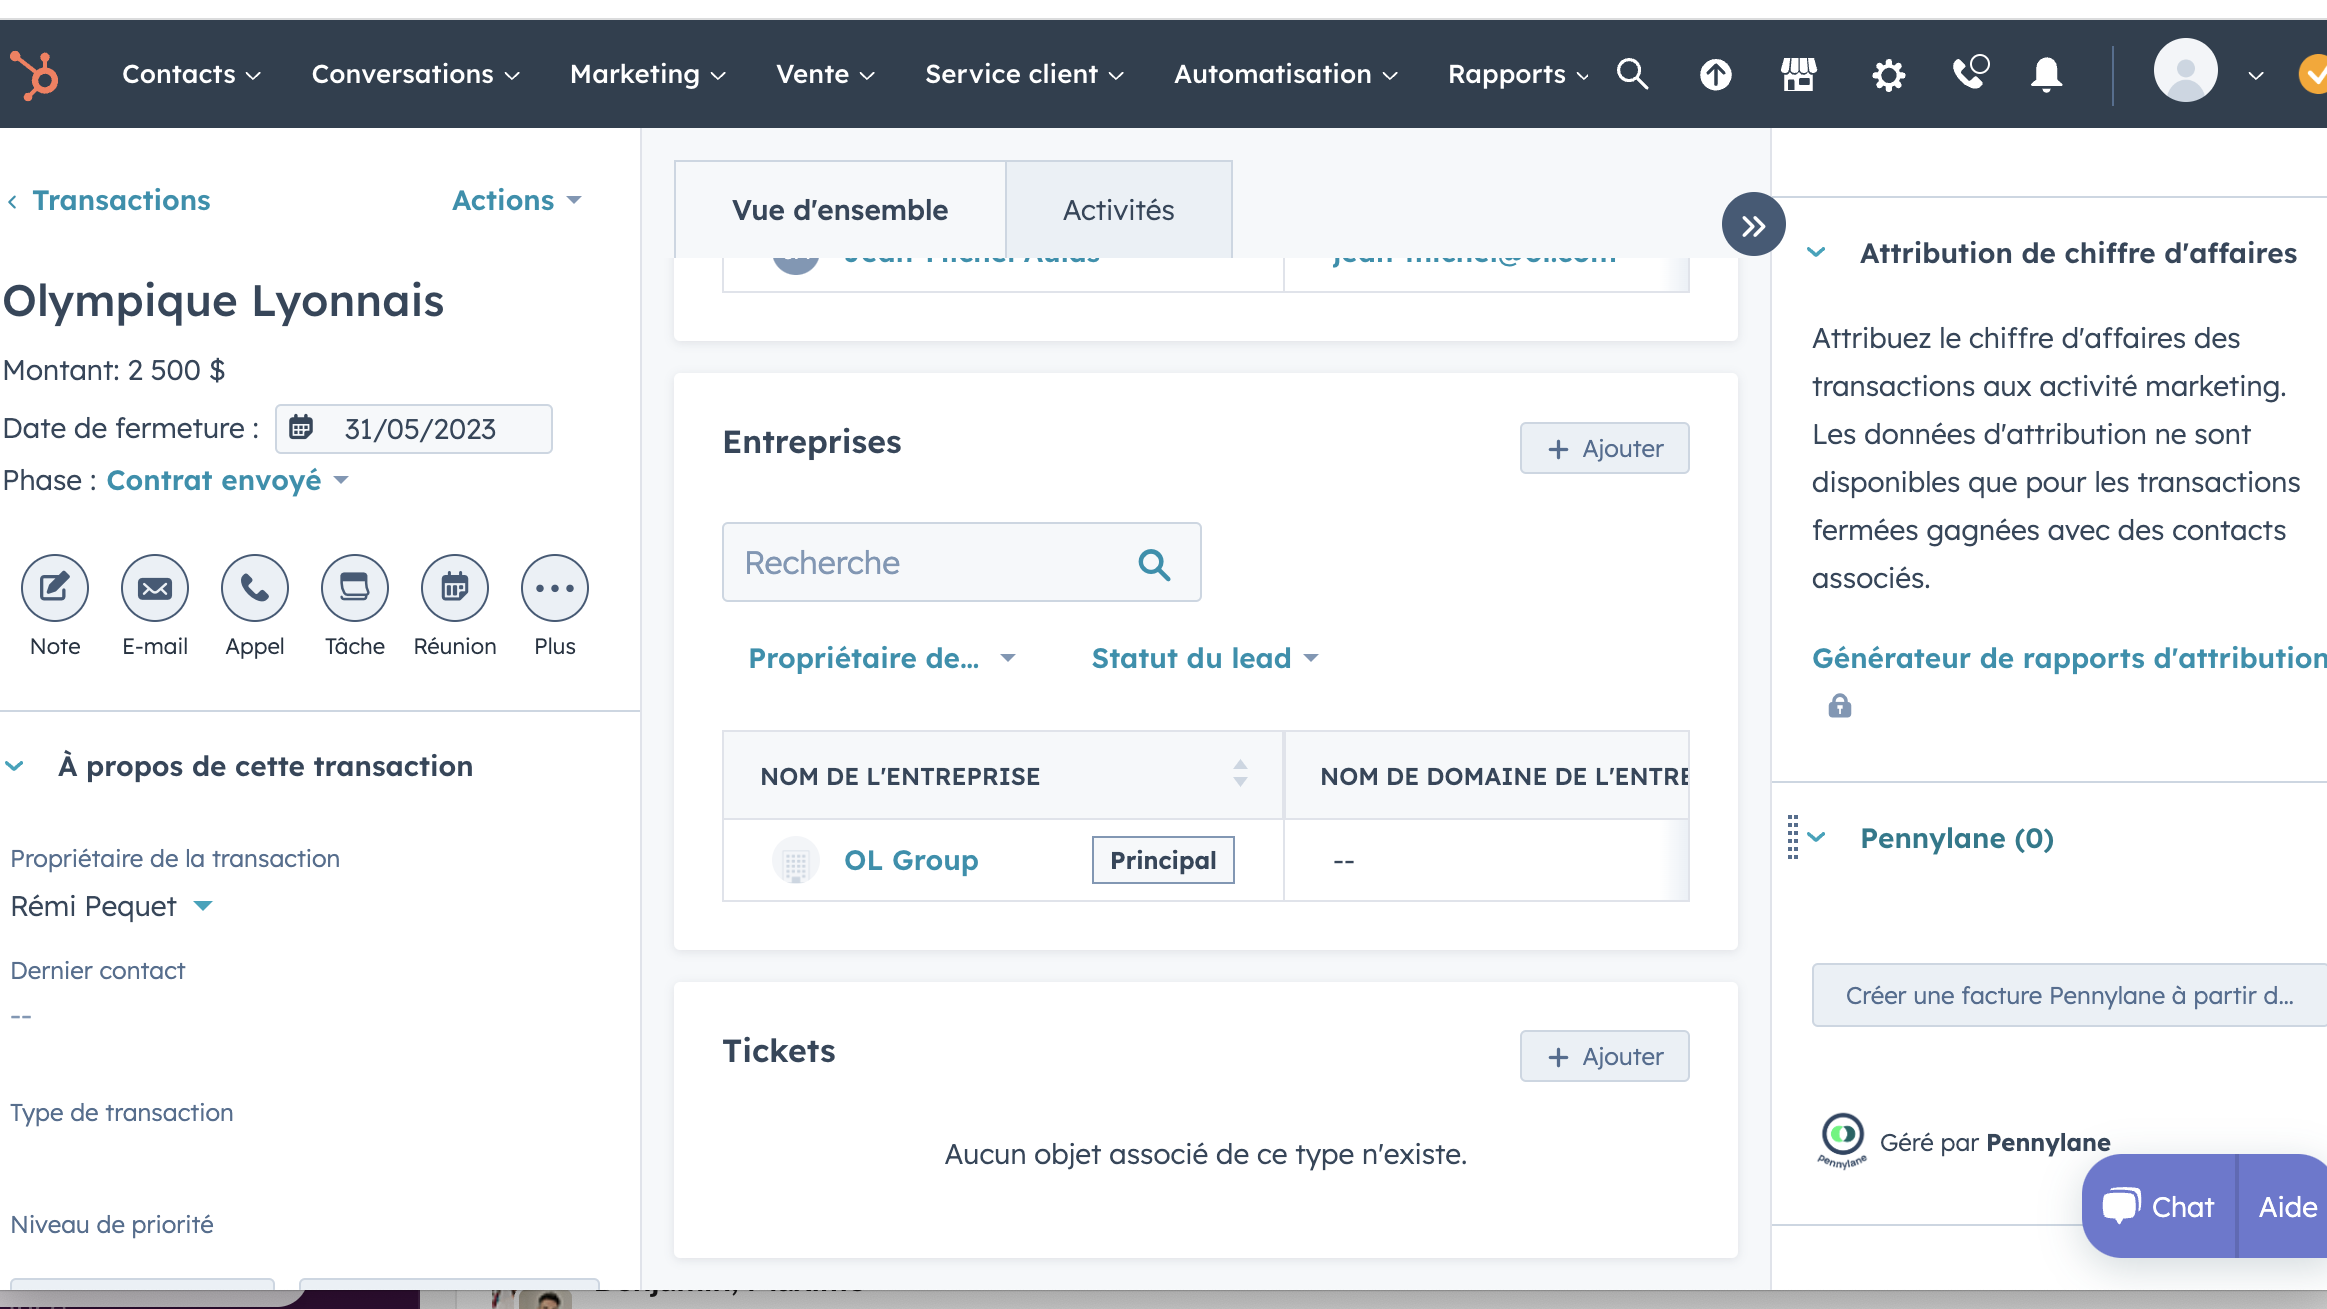Create a Tâche using its icon
The width and height of the screenshot is (2327, 1309).
354,588
